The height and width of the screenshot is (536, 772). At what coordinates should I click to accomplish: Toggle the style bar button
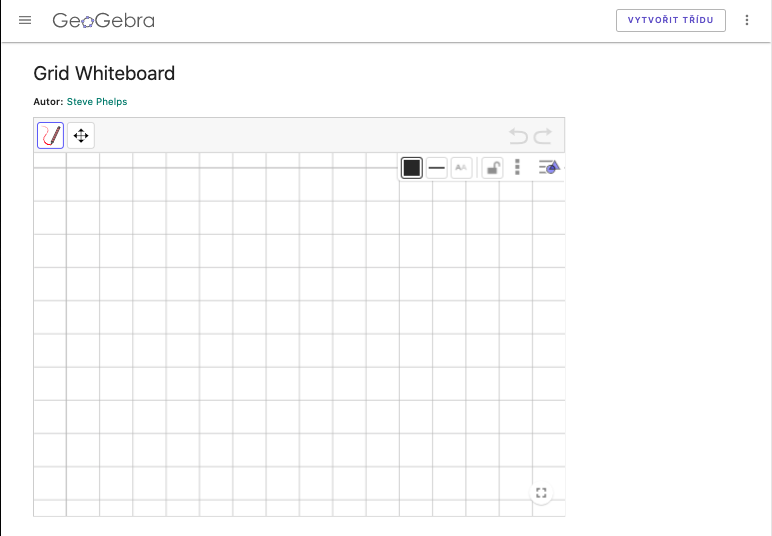[x=549, y=167]
